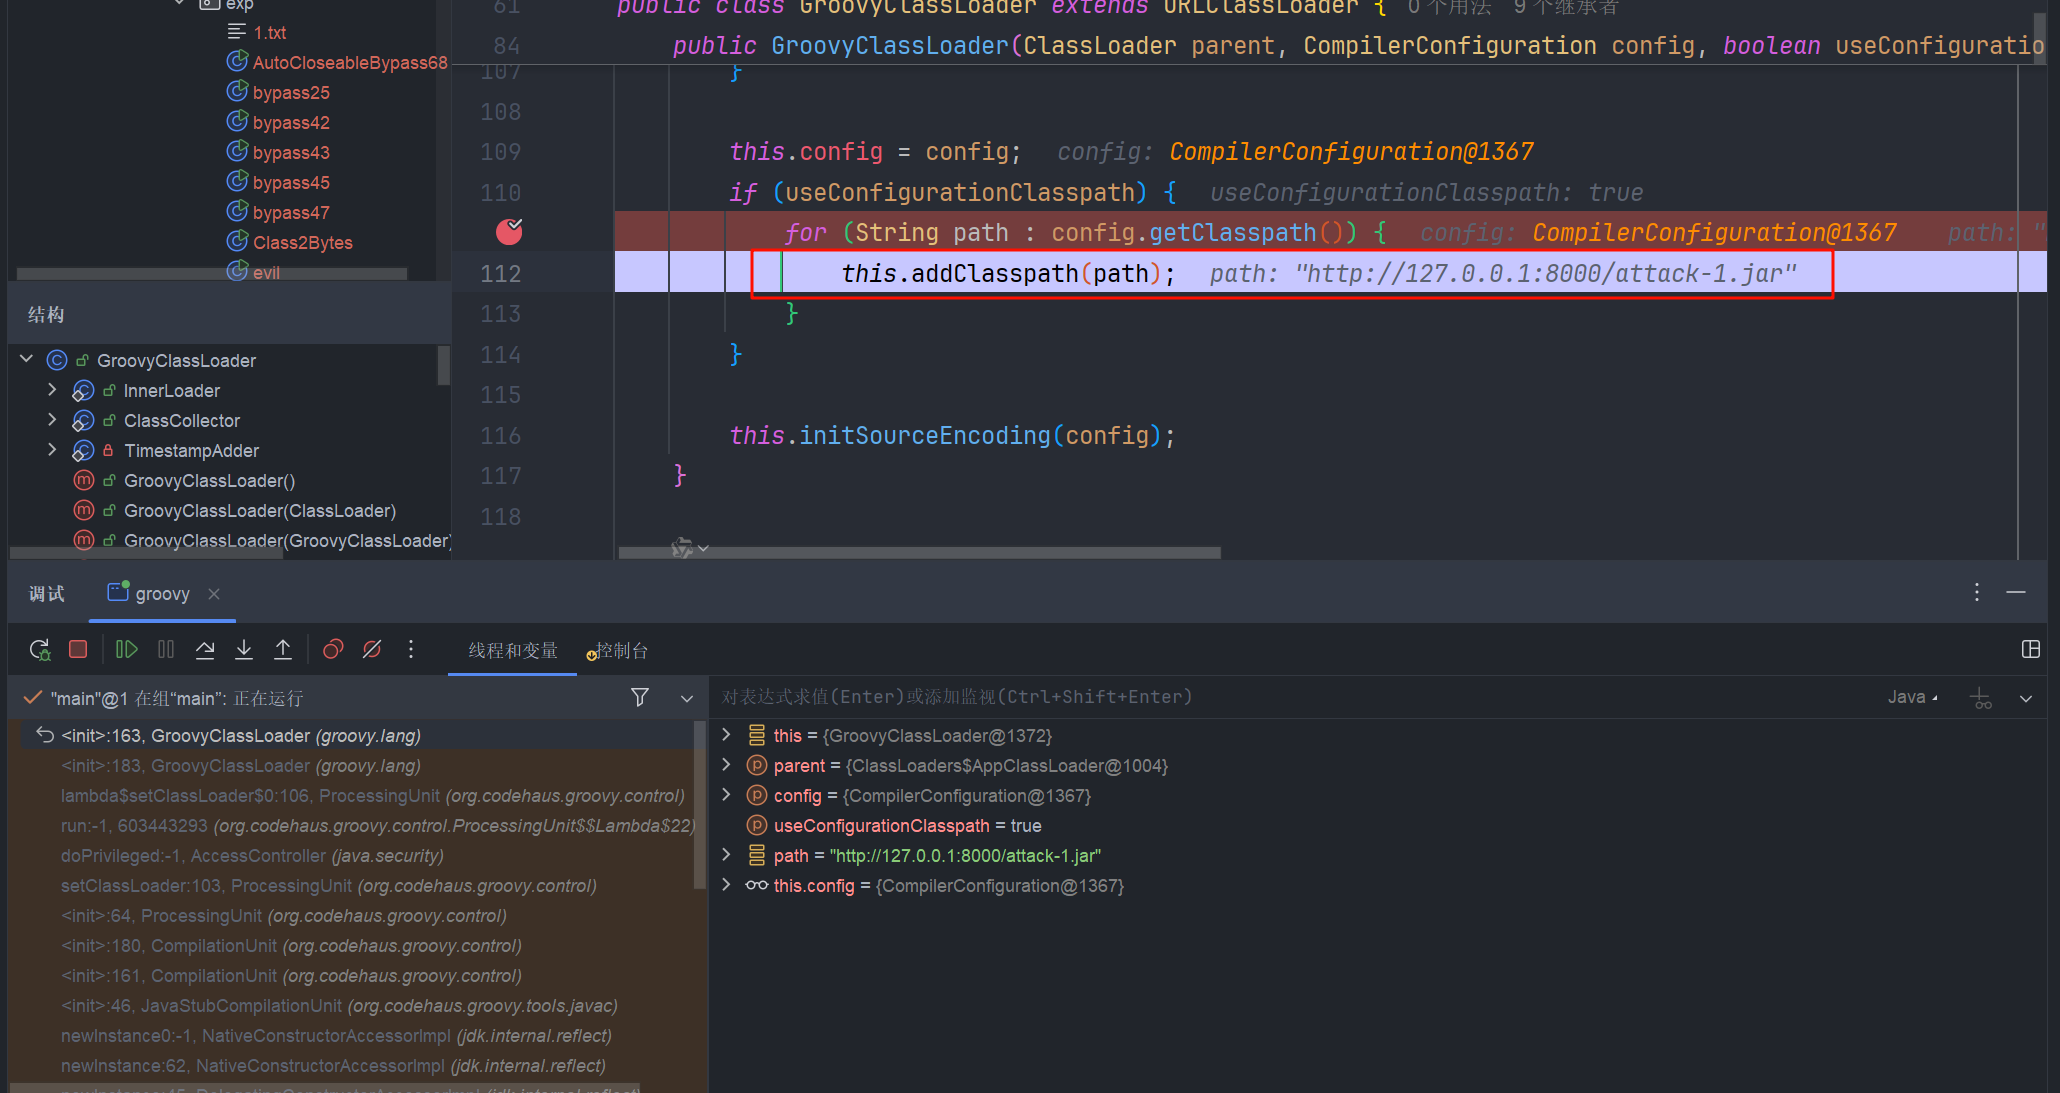Filter frames with funnel icon
The image size is (2060, 1093).
[x=640, y=697]
